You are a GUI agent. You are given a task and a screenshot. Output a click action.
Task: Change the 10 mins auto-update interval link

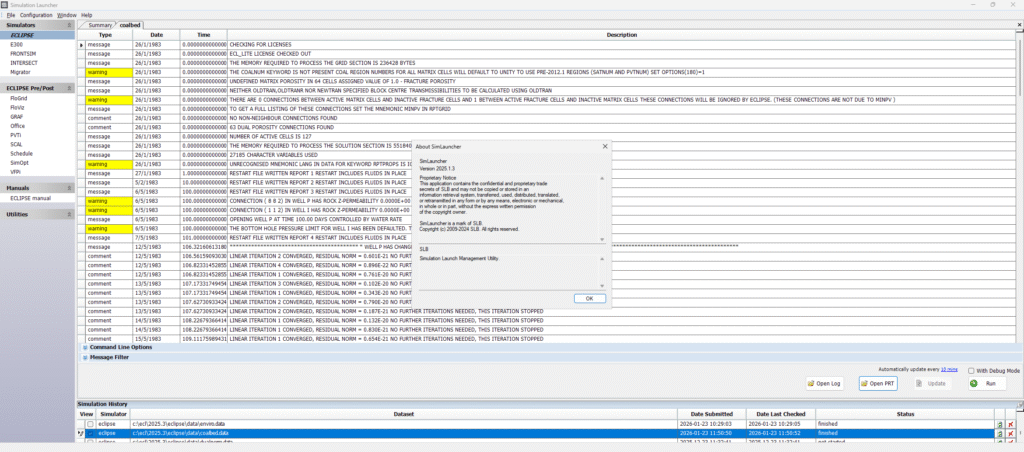click(951, 369)
